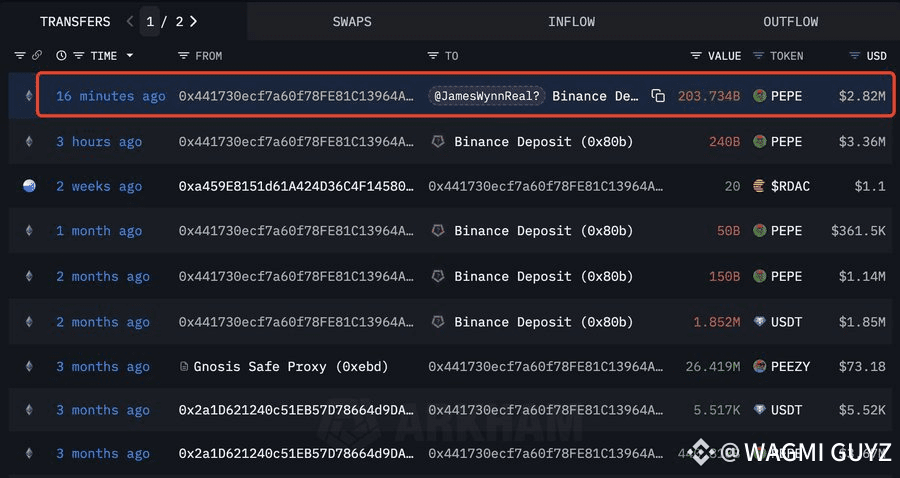Click the $RDAC token name
The image size is (900, 478).
coord(790,186)
